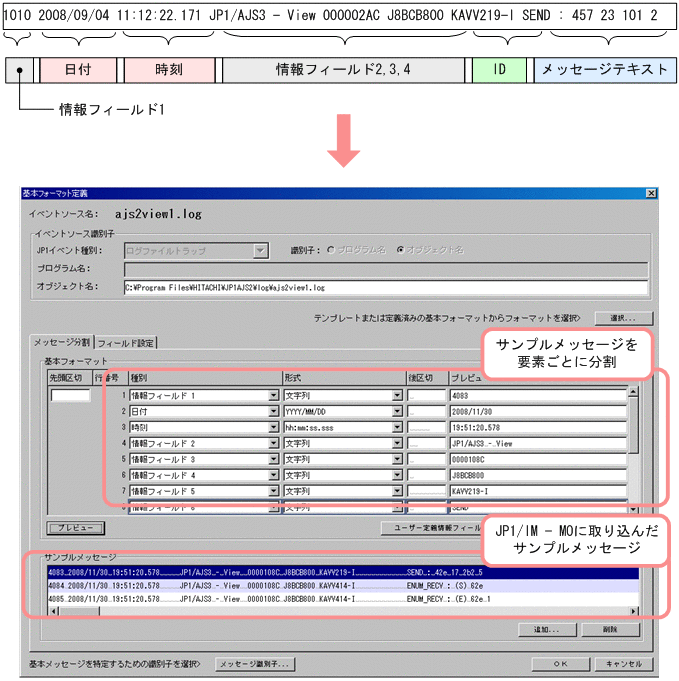Click the format table vertical scroll thumb
This screenshot has width=679, height=681.
click(x=633, y=425)
